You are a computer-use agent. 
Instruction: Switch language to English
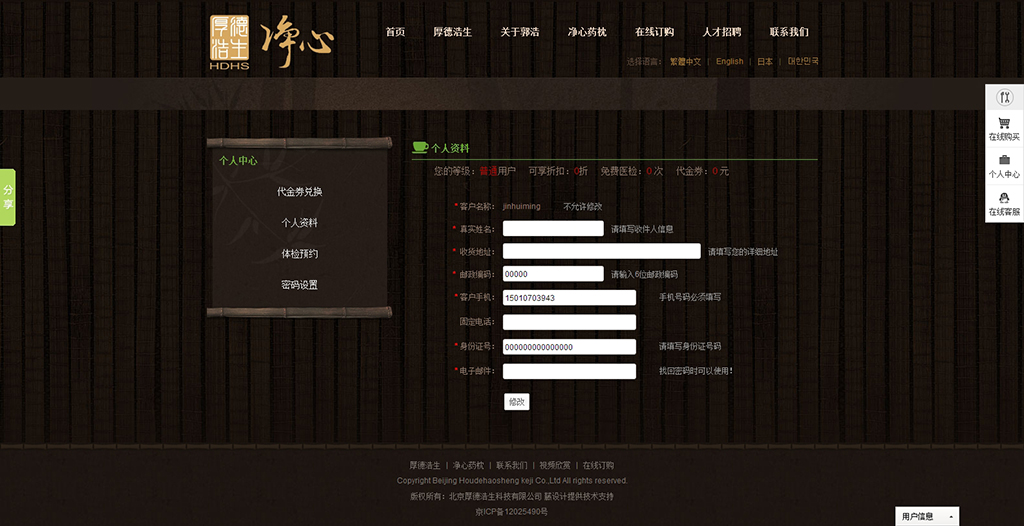[x=729, y=62]
